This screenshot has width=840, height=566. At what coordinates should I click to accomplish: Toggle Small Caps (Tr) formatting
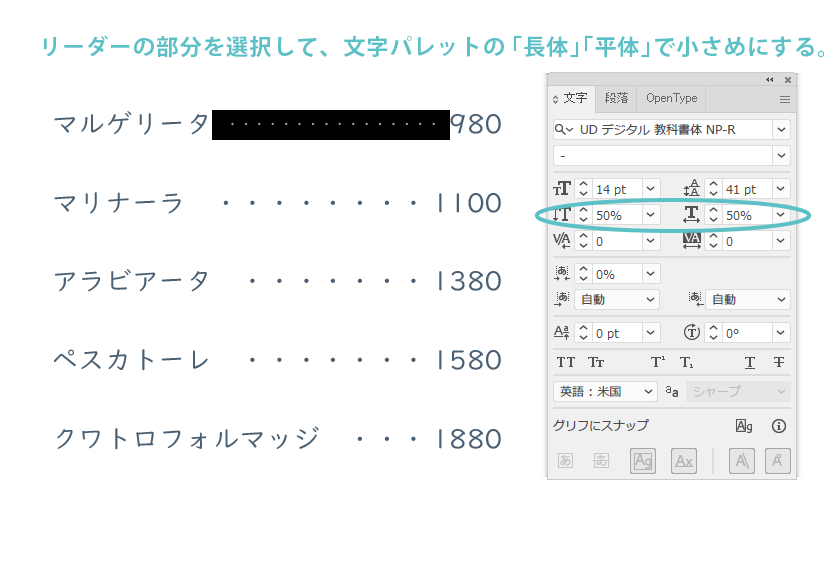[x=596, y=362]
